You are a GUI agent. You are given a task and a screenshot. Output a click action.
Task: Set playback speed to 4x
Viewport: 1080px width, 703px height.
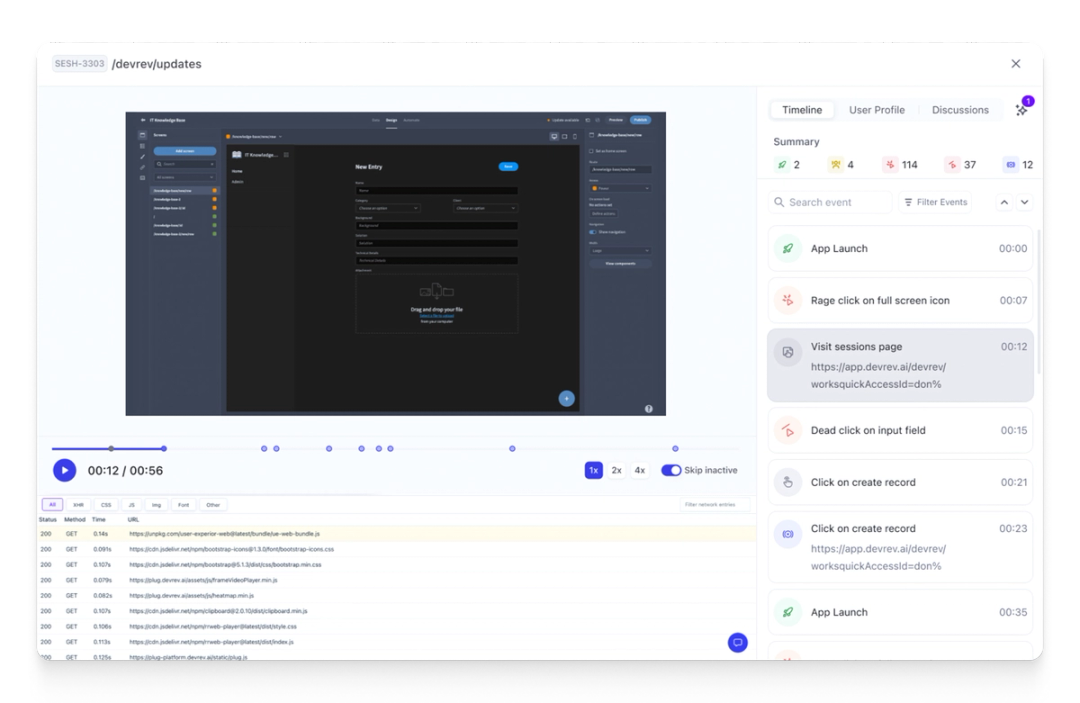coord(640,470)
